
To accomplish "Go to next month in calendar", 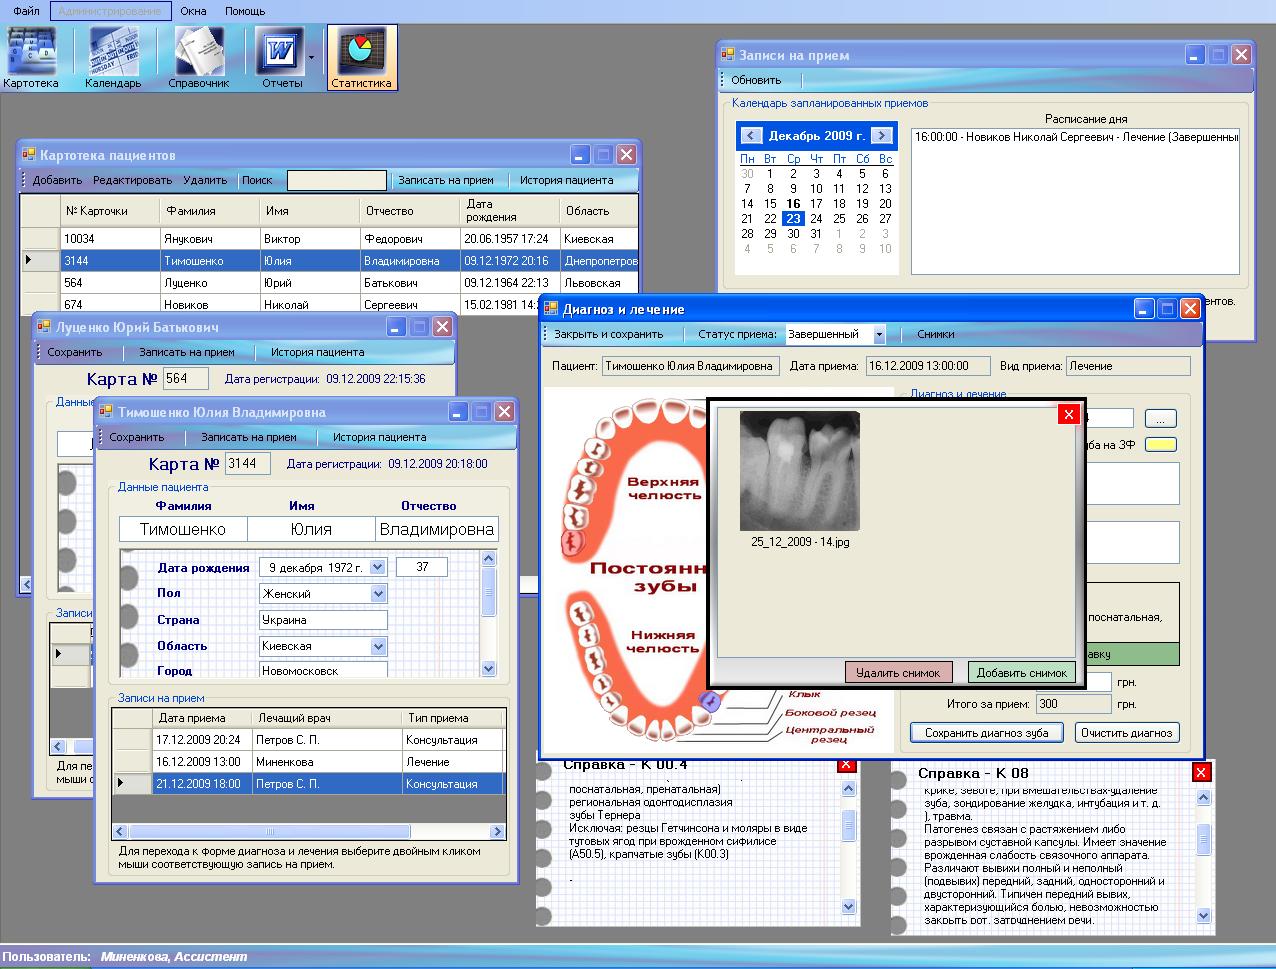I will click(881, 136).
